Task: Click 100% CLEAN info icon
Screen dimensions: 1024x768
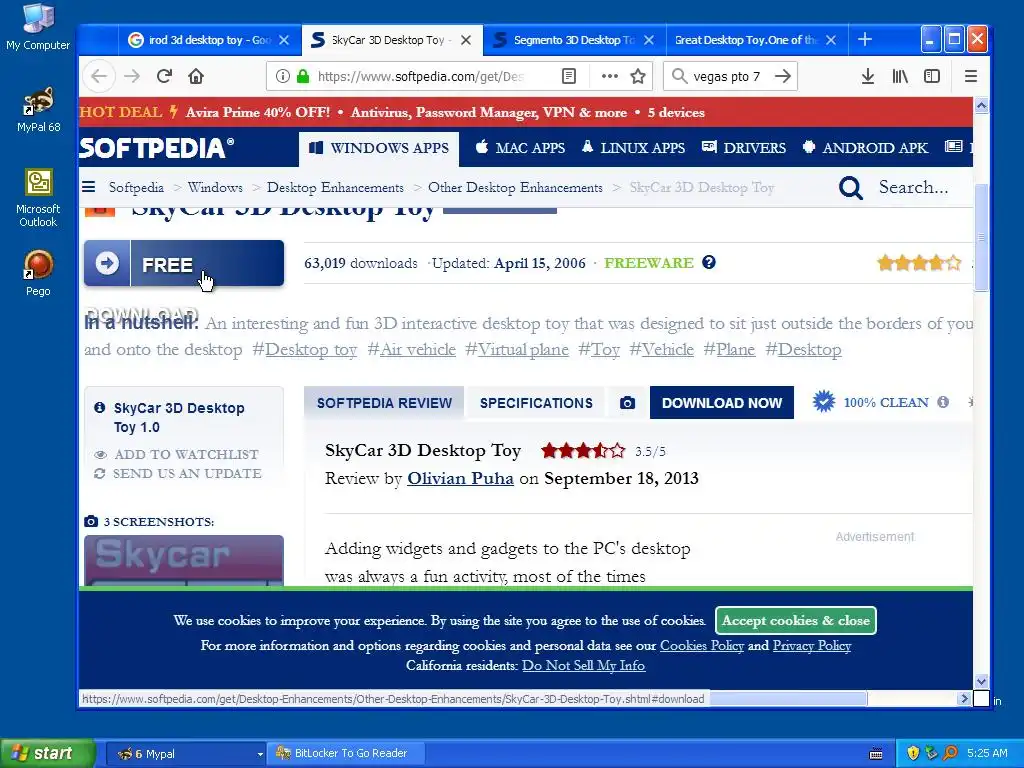Action: (943, 402)
